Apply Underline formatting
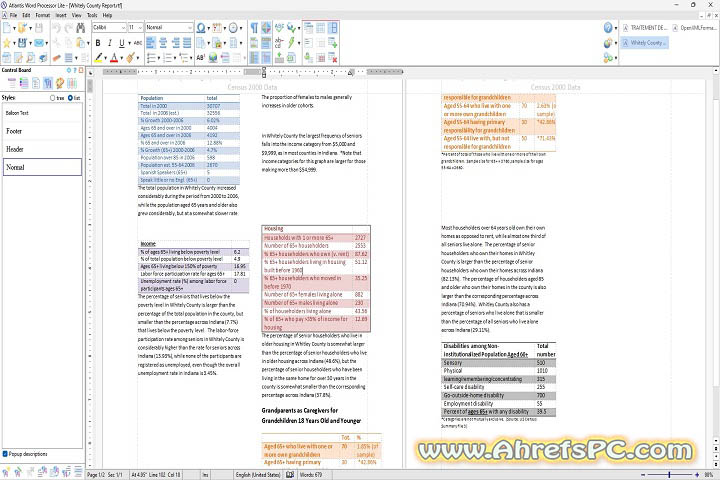The height and width of the screenshot is (480, 720). click(x=122, y=43)
